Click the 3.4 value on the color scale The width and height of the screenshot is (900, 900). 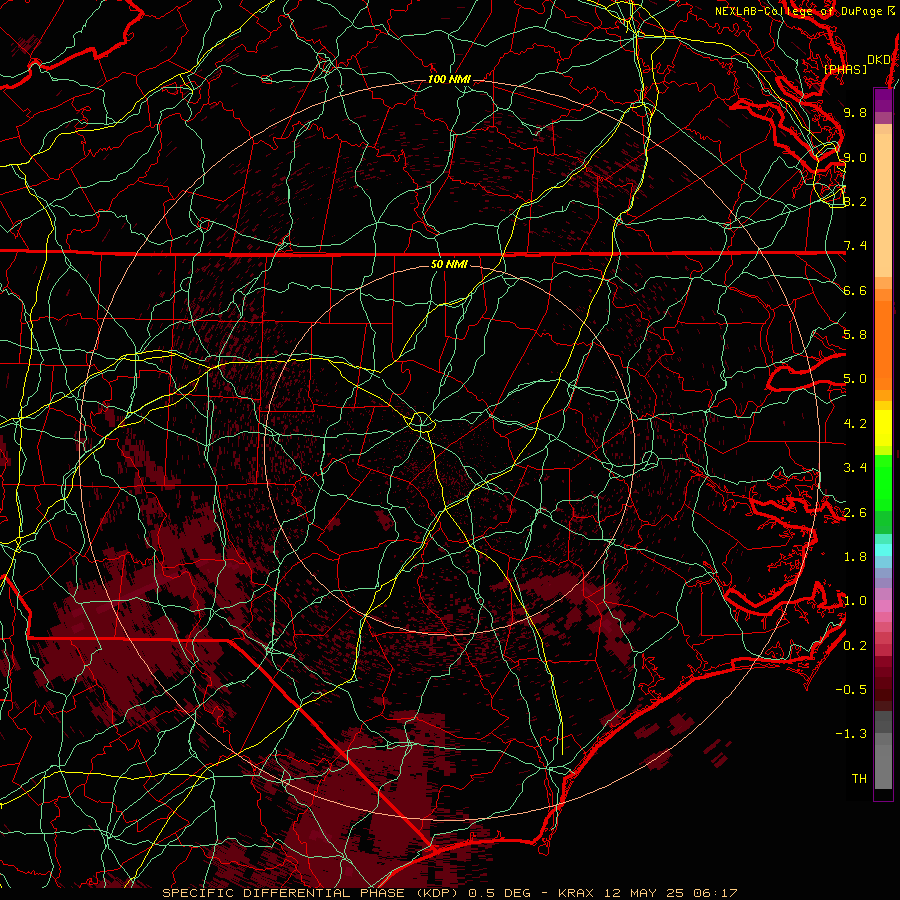click(x=855, y=468)
